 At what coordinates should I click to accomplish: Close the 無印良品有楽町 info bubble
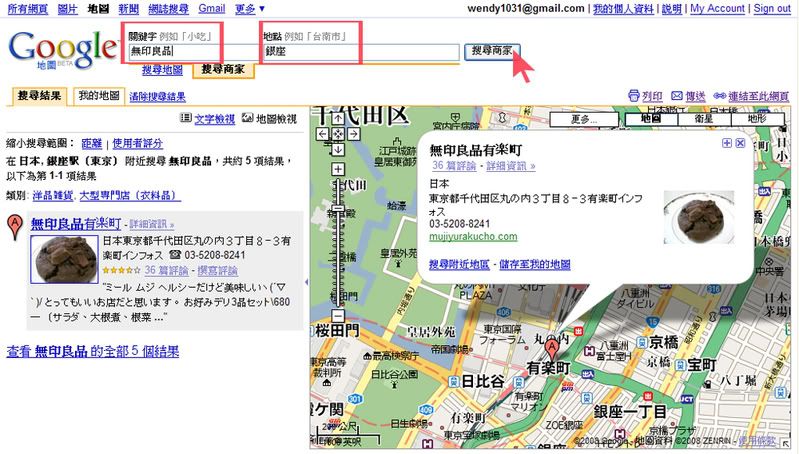[x=740, y=144]
